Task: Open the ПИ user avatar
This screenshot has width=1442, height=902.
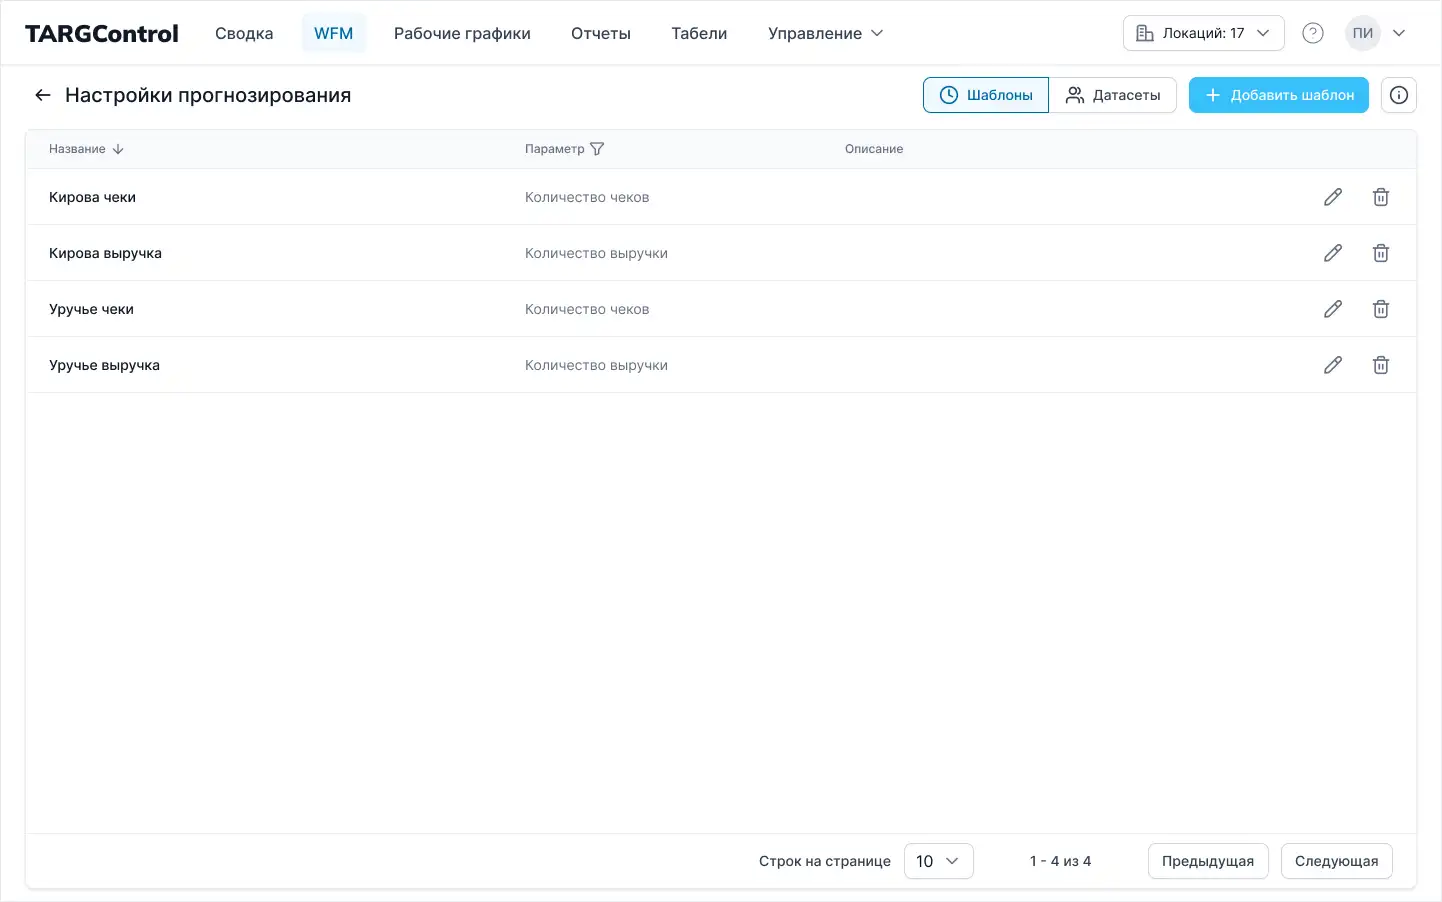Action: 1363,33
